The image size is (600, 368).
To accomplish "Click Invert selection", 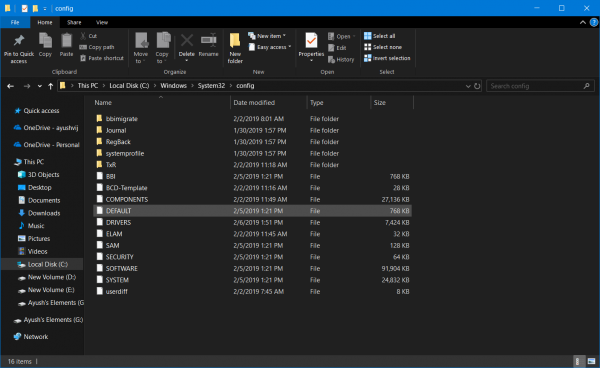I will 387,58.
